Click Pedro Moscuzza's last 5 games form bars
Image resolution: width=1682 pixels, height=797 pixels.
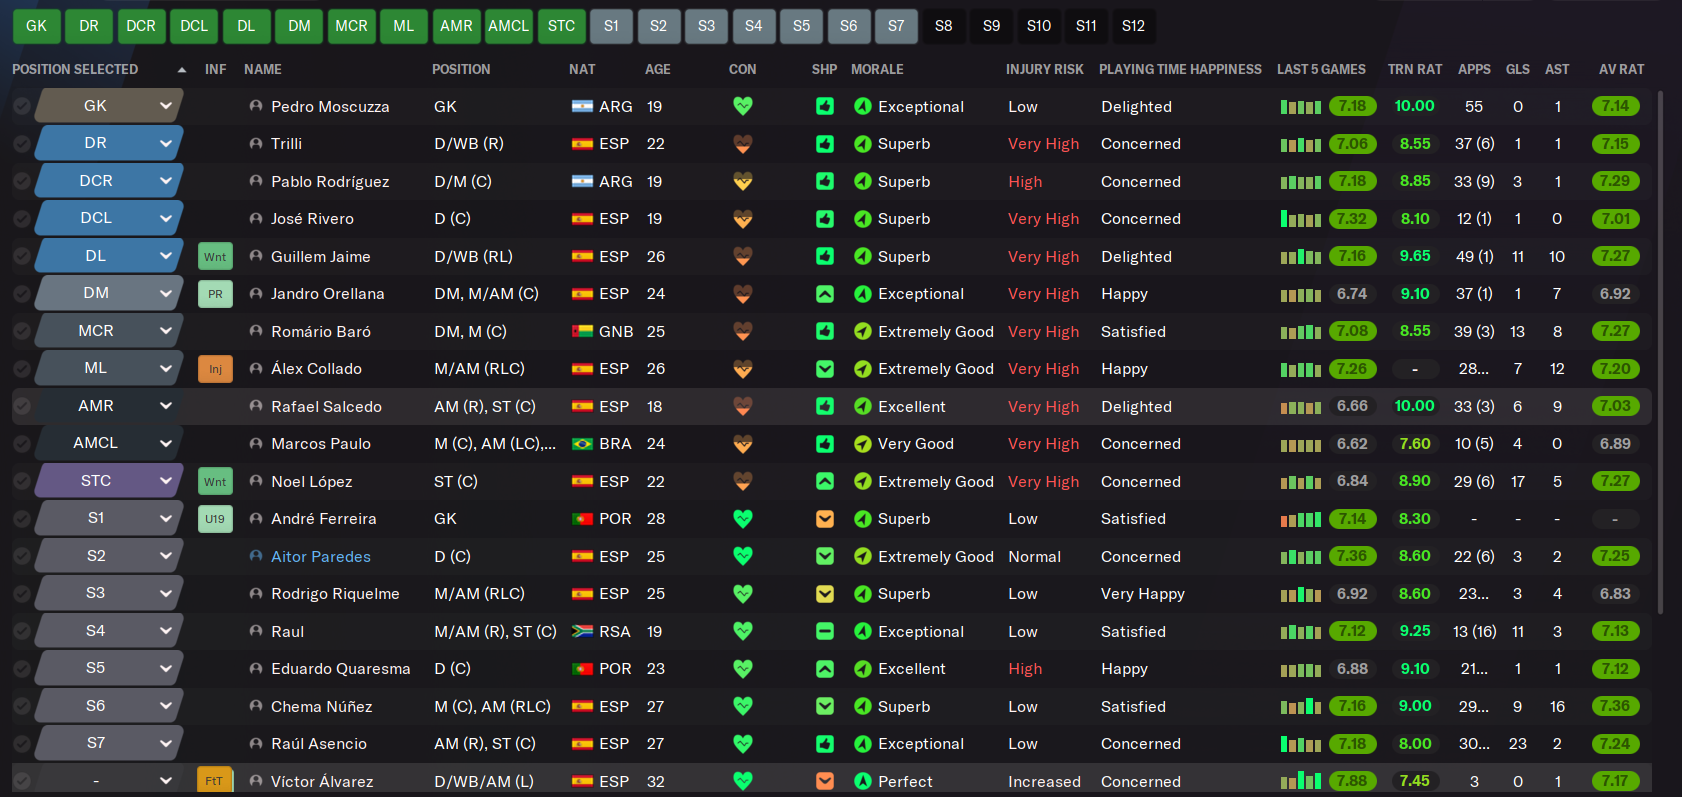[1300, 107]
